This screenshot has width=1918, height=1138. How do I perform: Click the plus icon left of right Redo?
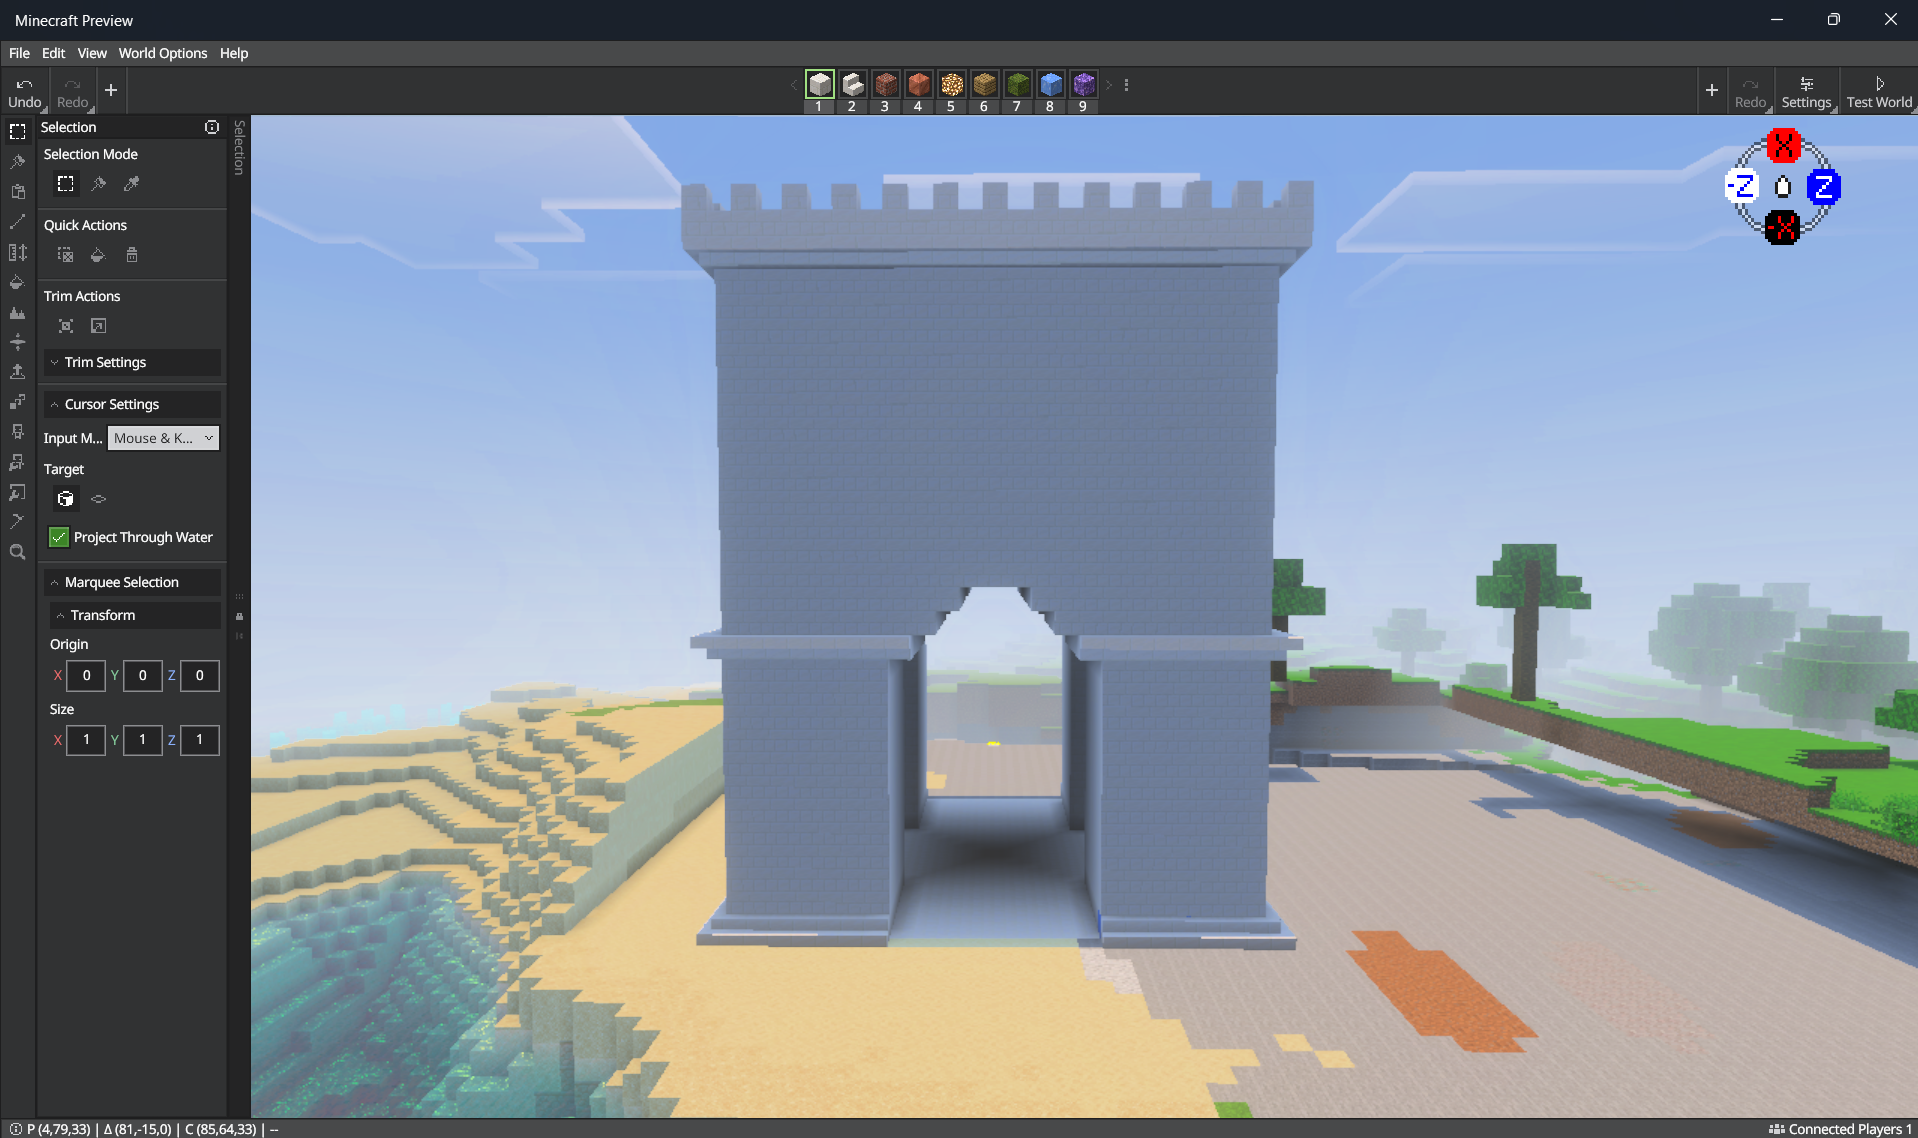click(1711, 90)
